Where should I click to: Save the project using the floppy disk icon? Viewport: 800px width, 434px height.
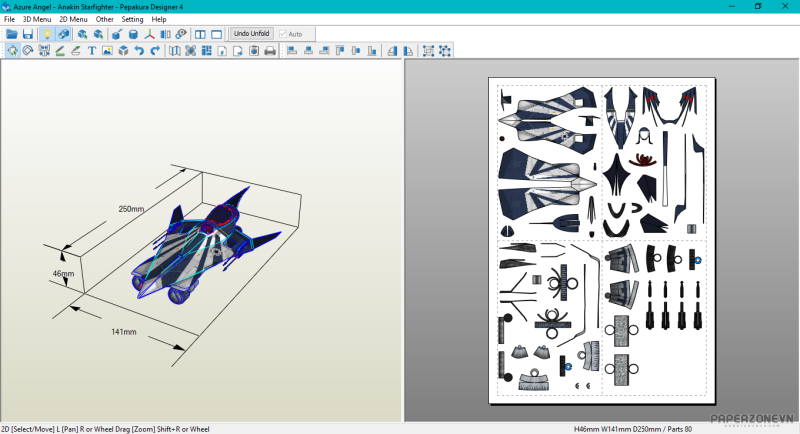[x=28, y=34]
